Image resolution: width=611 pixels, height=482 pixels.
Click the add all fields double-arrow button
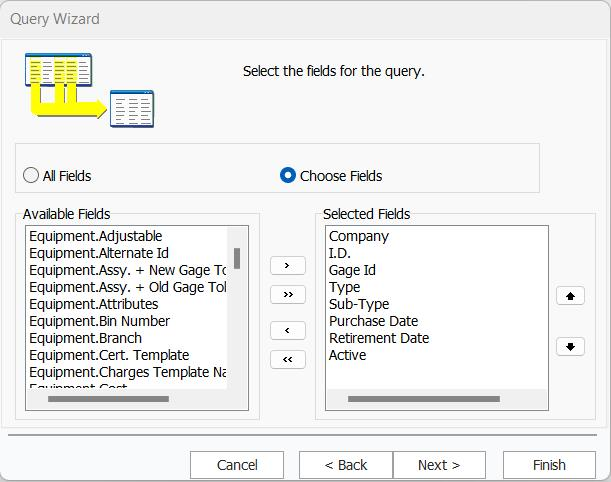[288, 295]
